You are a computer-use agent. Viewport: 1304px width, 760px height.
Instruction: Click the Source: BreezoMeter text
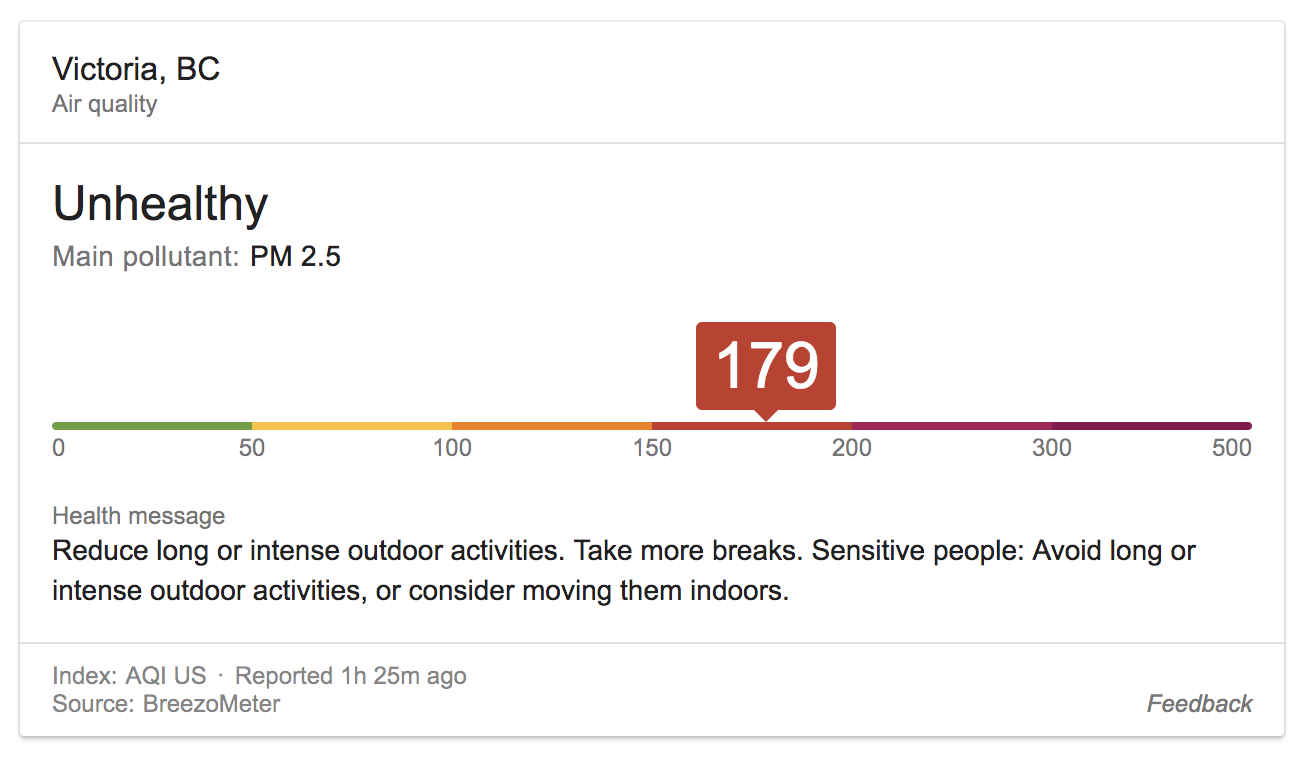(x=166, y=704)
